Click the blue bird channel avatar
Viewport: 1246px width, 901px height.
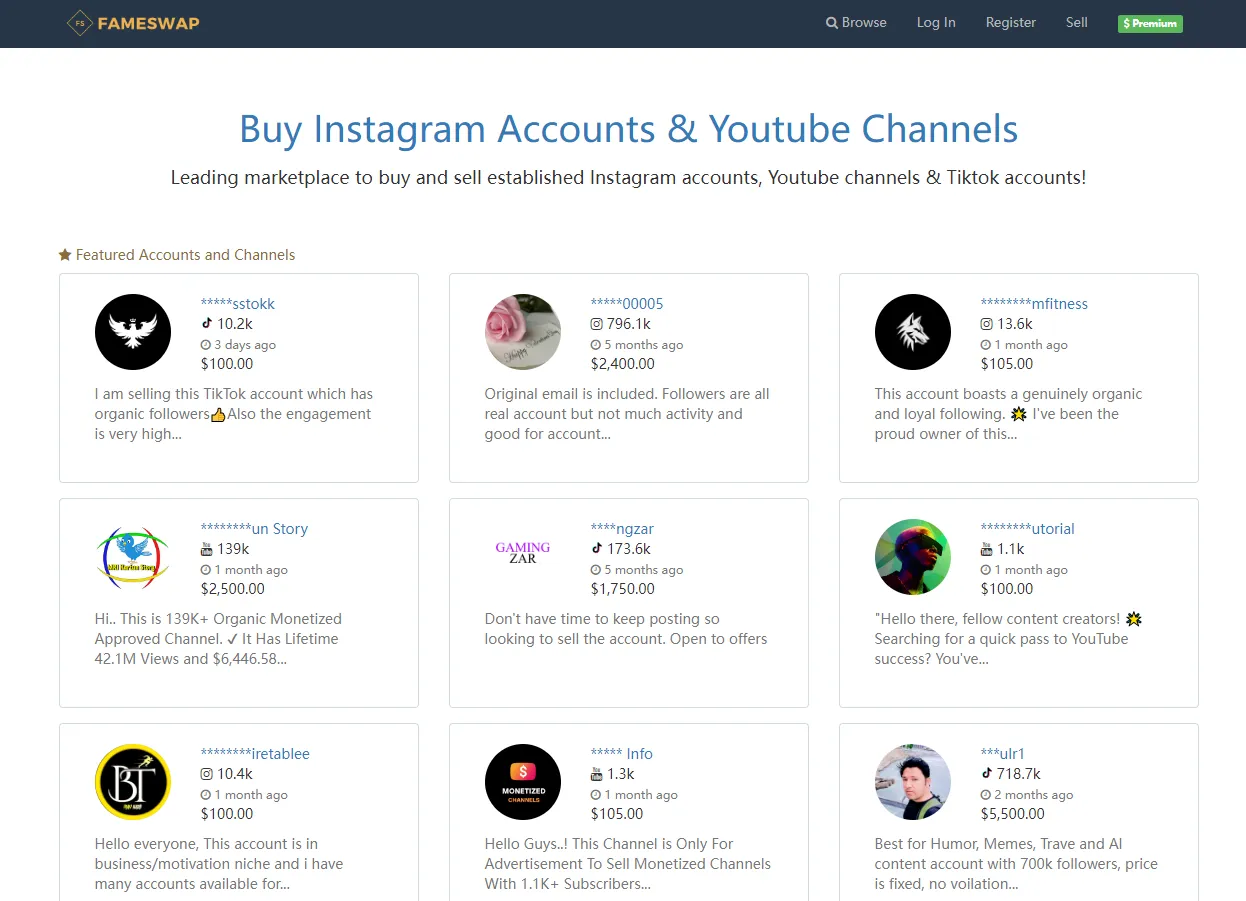133,557
